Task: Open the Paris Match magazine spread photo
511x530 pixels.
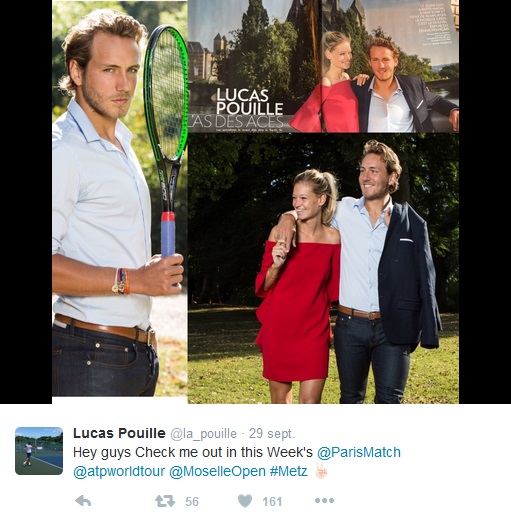Action: pos(323,66)
